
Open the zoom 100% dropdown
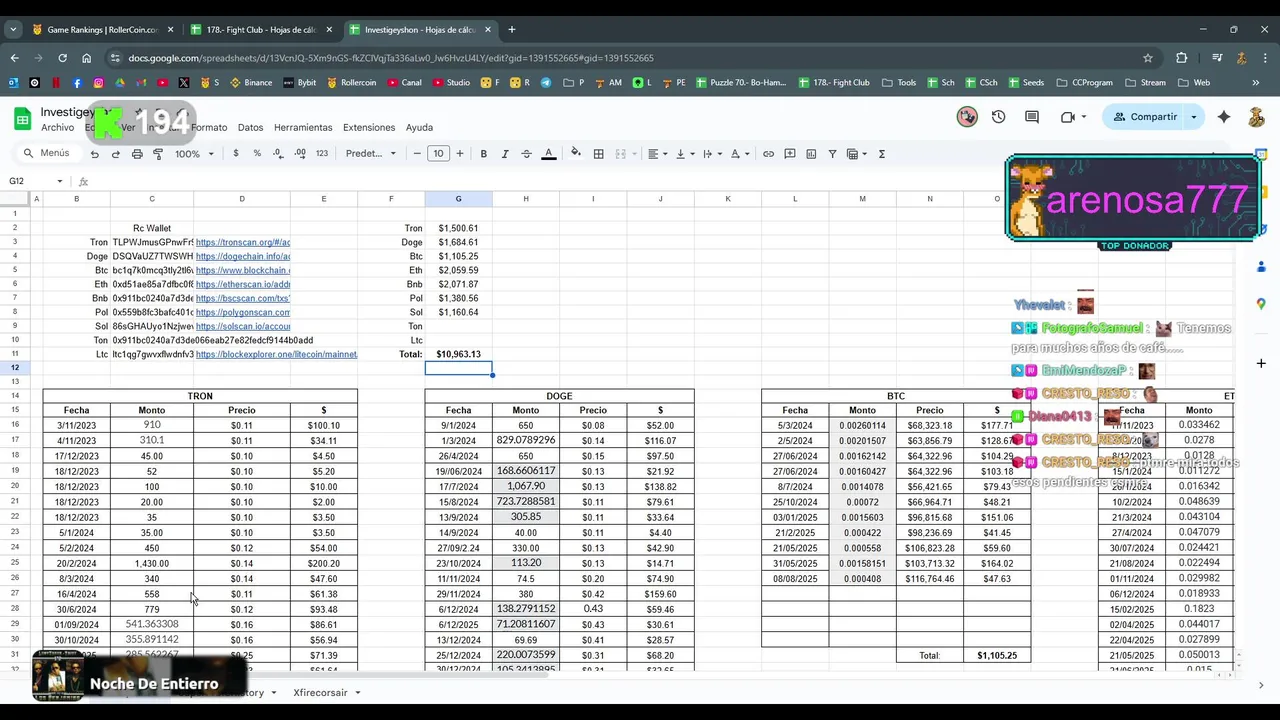[x=194, y=154]
